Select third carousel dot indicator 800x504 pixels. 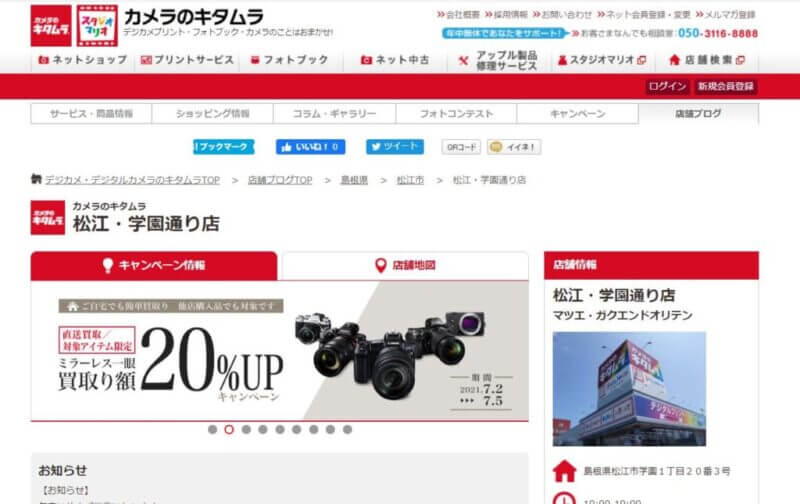pyautogui.click(x=246, y=430)
